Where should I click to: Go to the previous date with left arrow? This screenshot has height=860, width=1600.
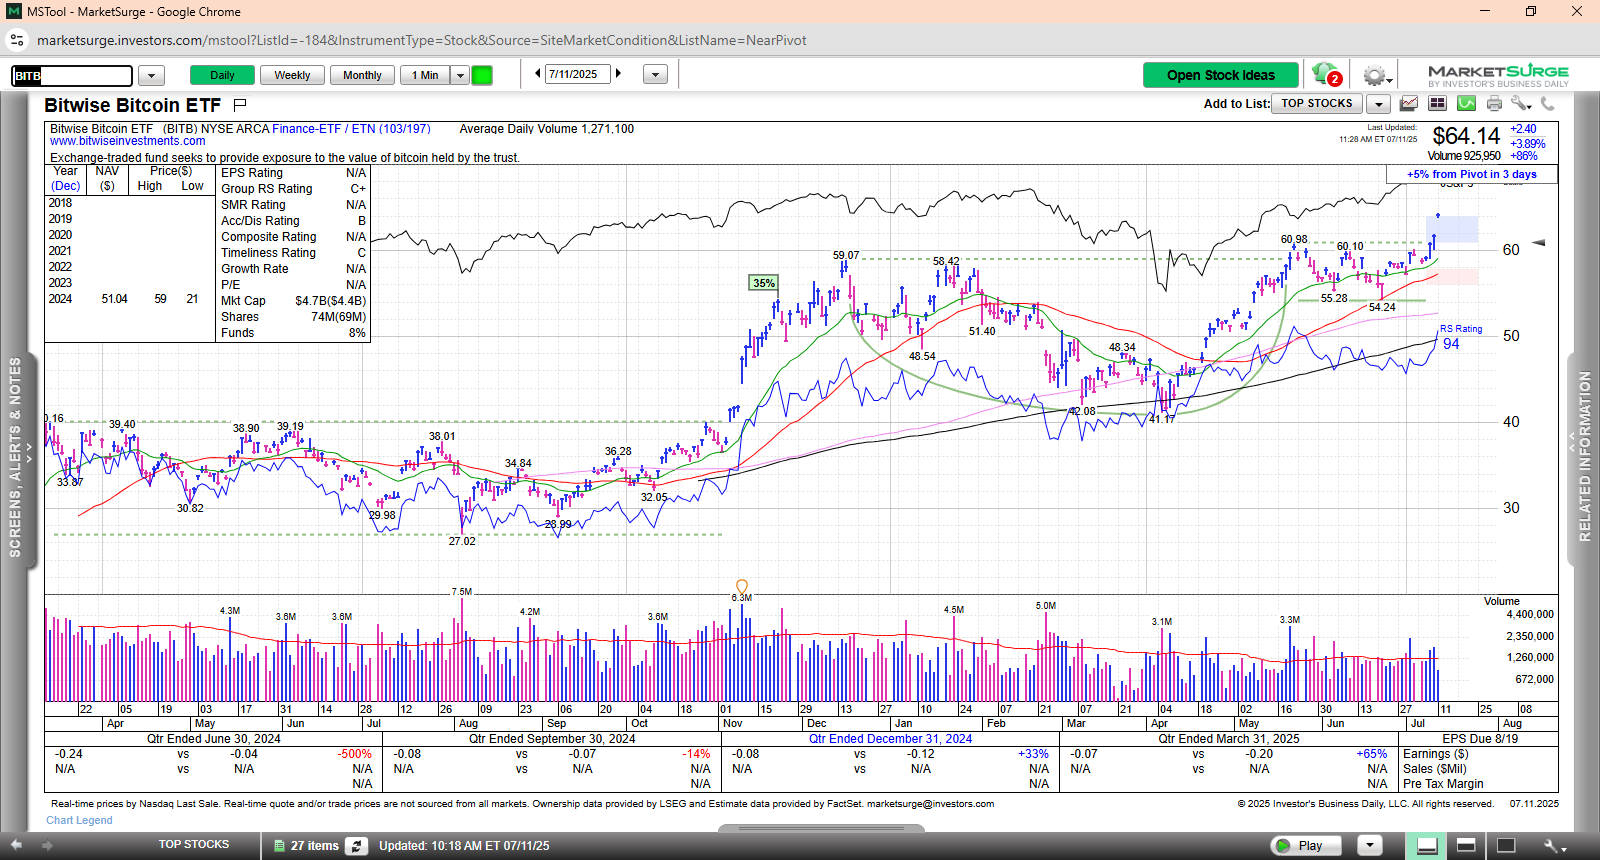coord(538,74)
